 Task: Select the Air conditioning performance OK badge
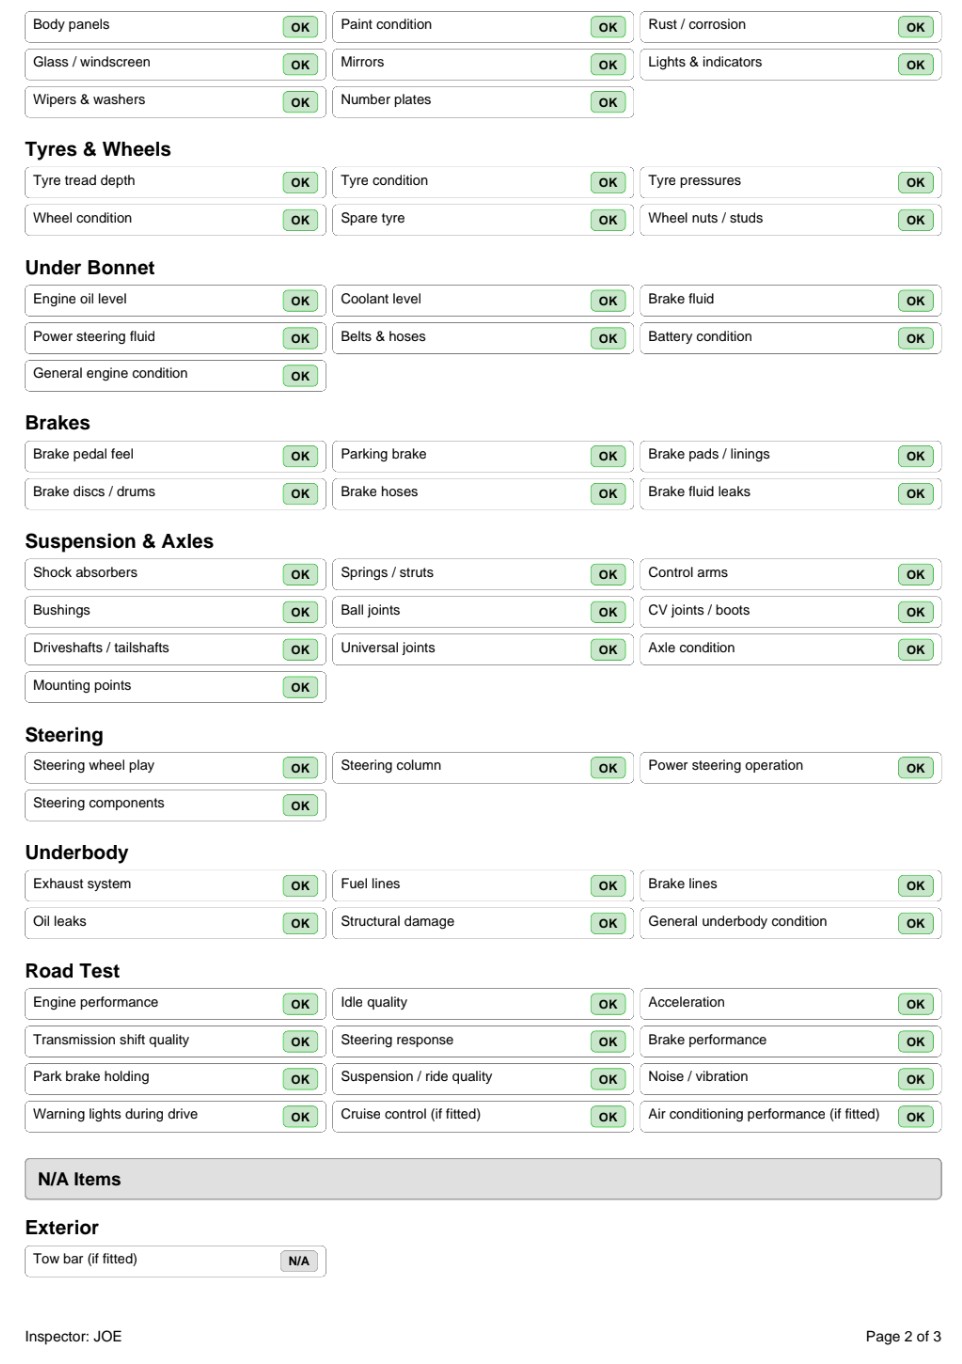tap(915, 1117)
